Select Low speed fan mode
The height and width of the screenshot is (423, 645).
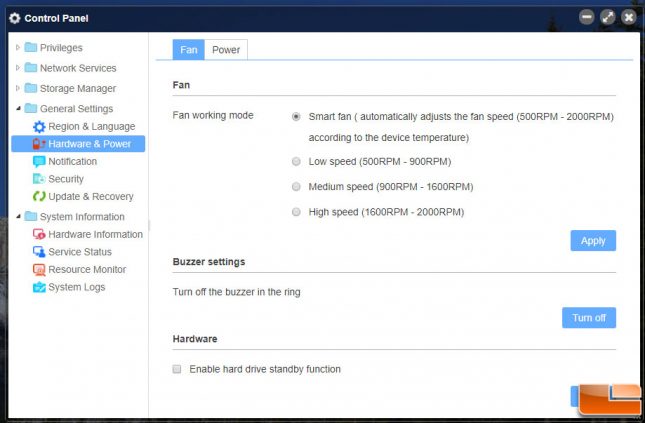click(x=296, y=161)
